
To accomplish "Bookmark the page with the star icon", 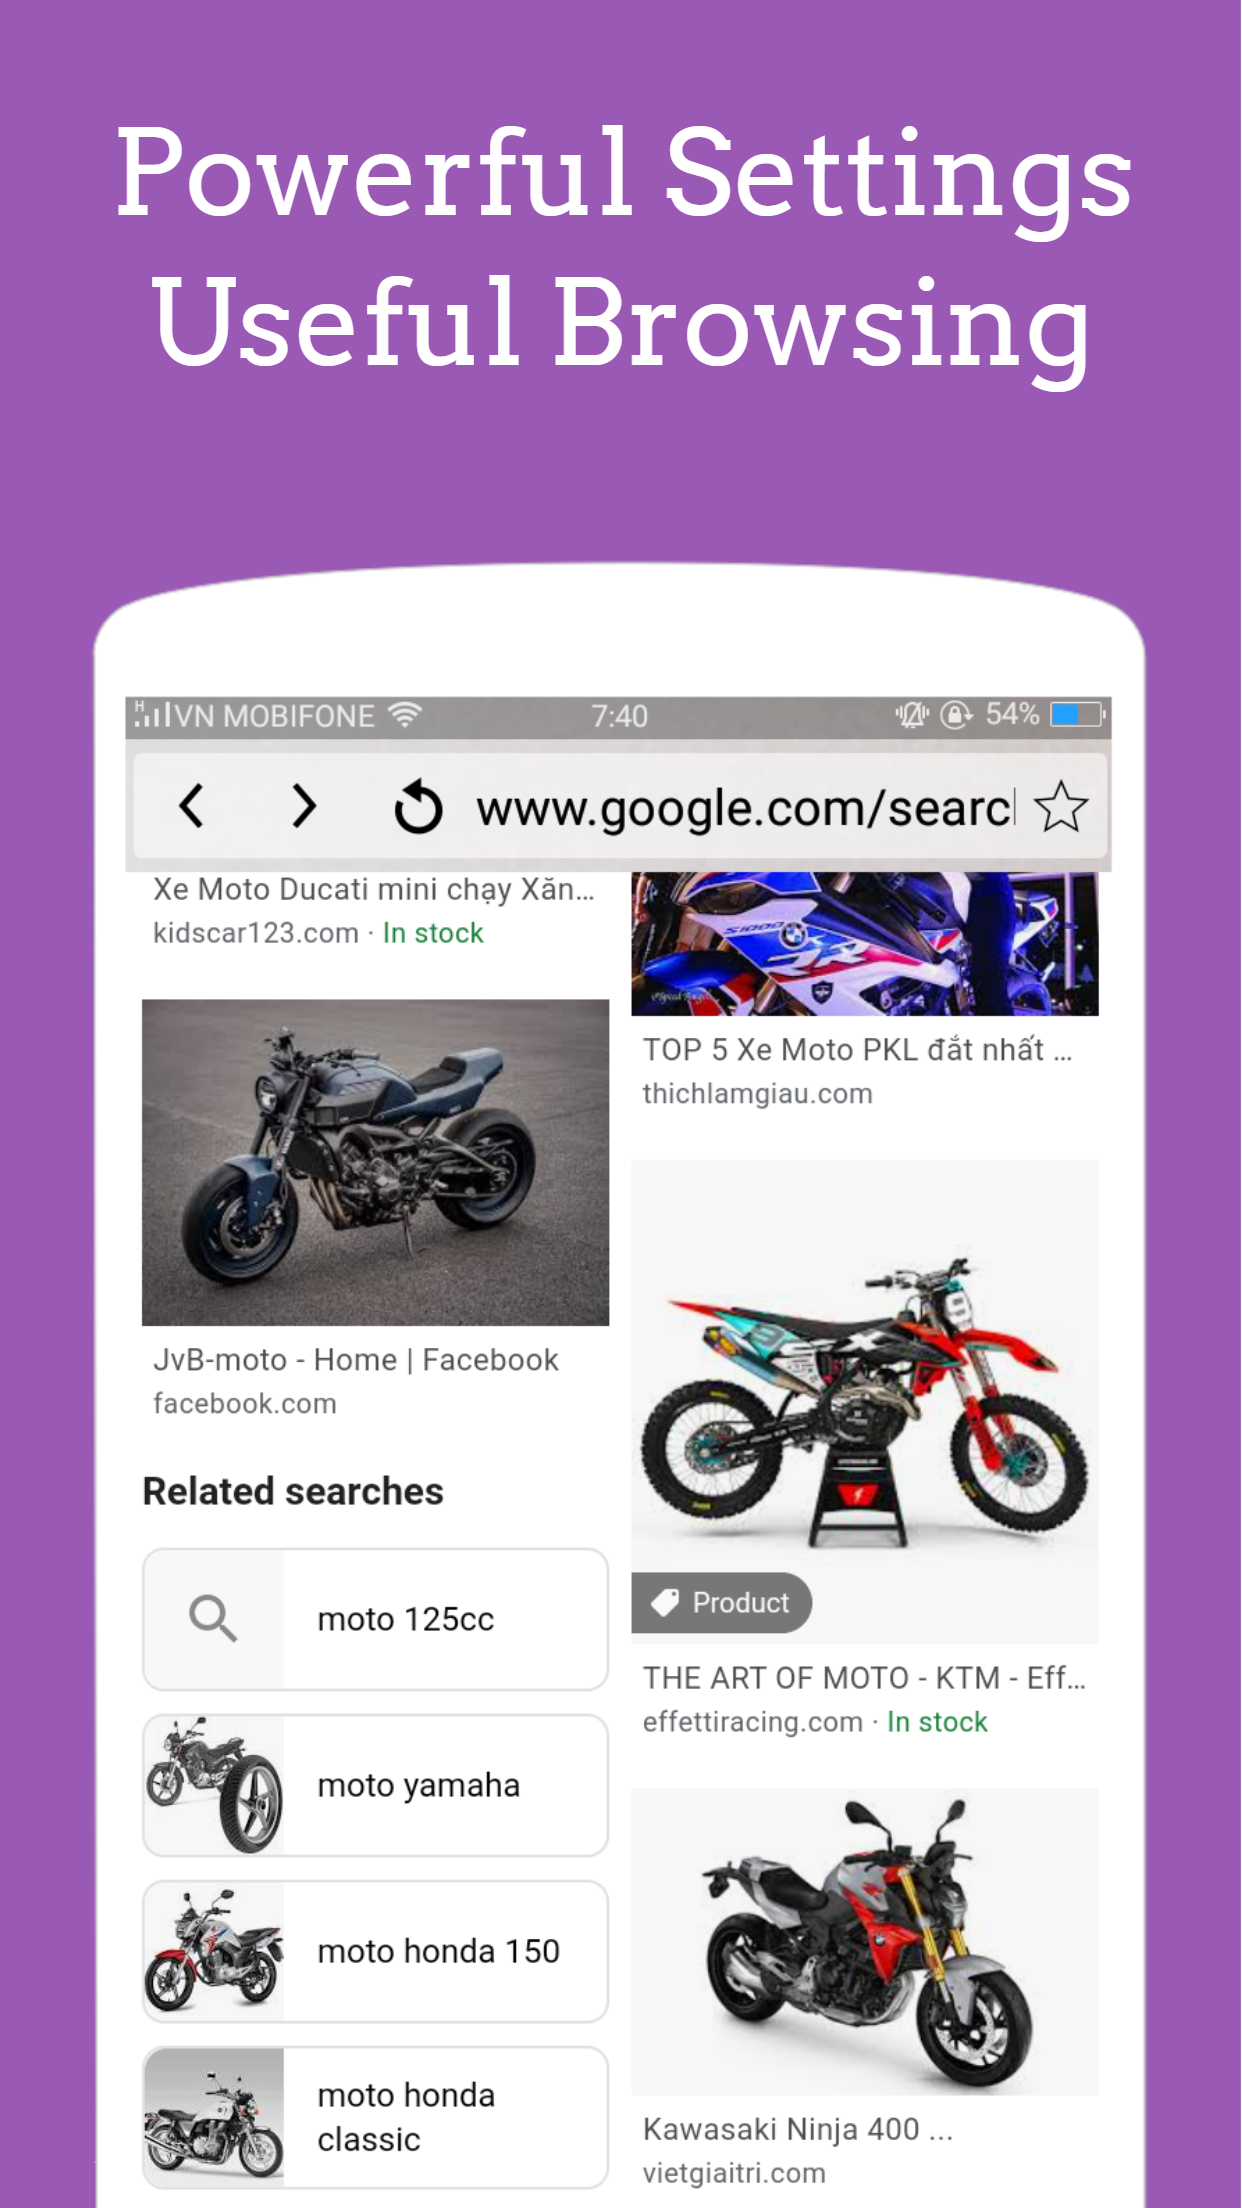I will pos(1061,806).
